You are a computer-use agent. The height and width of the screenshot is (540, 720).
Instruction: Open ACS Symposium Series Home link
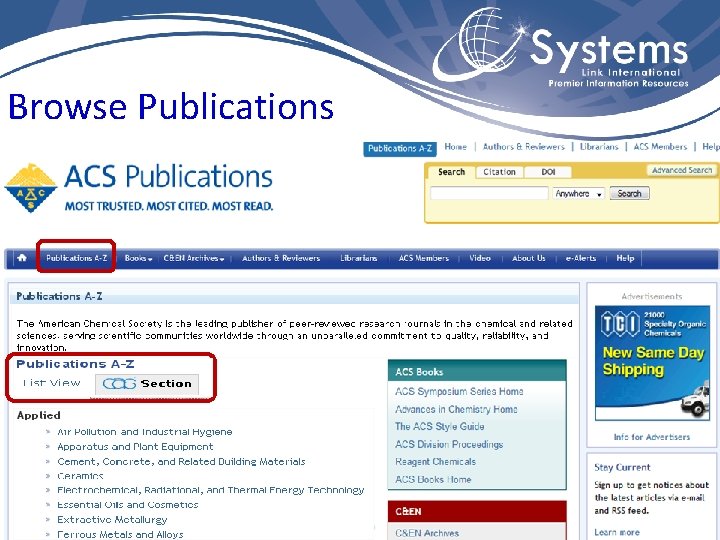coord(459,392)
